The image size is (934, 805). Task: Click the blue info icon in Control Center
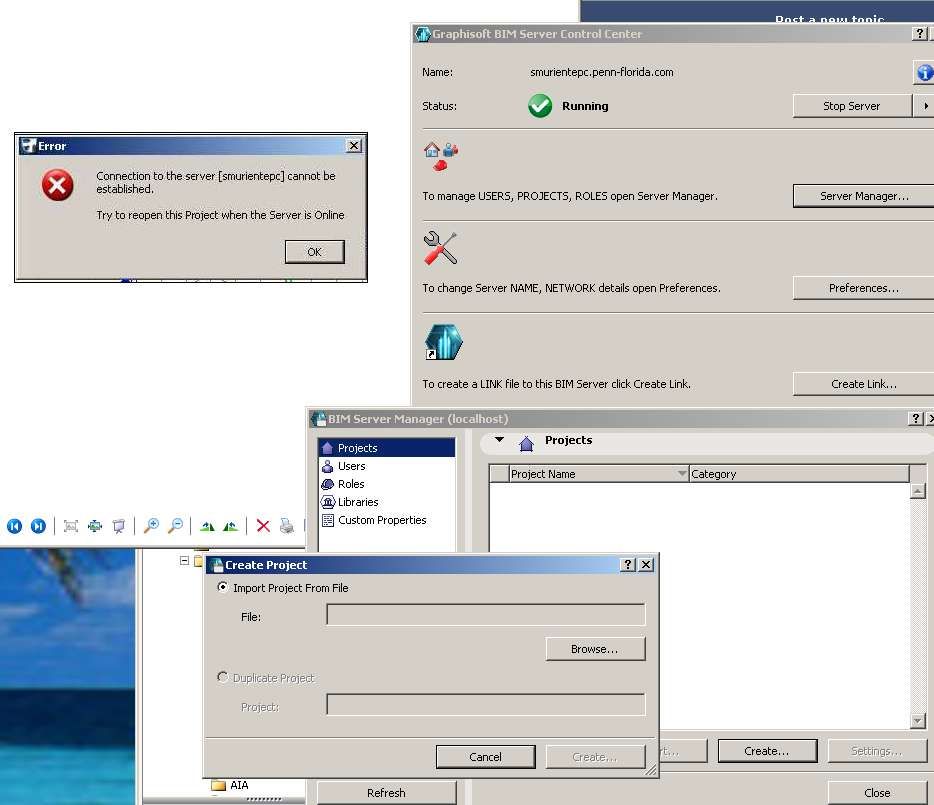point(924,73)
